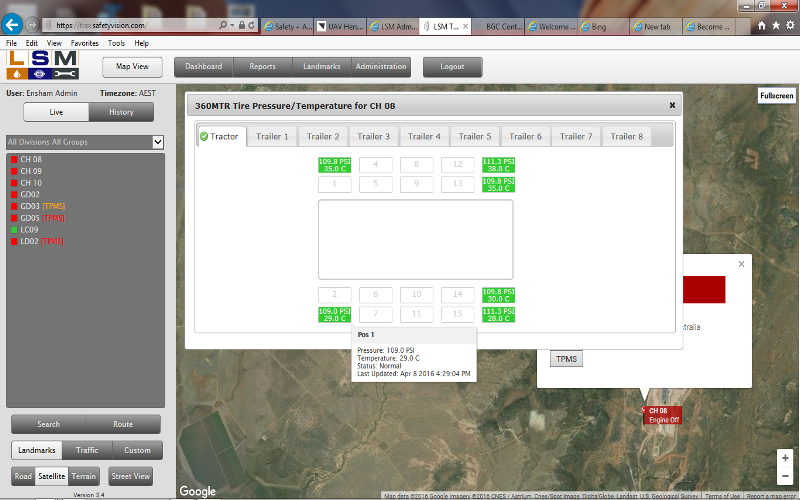Screen dimensions: 800x500
Task: Click the CH 08 Engine Off map marker
Action: click(661, 415)
